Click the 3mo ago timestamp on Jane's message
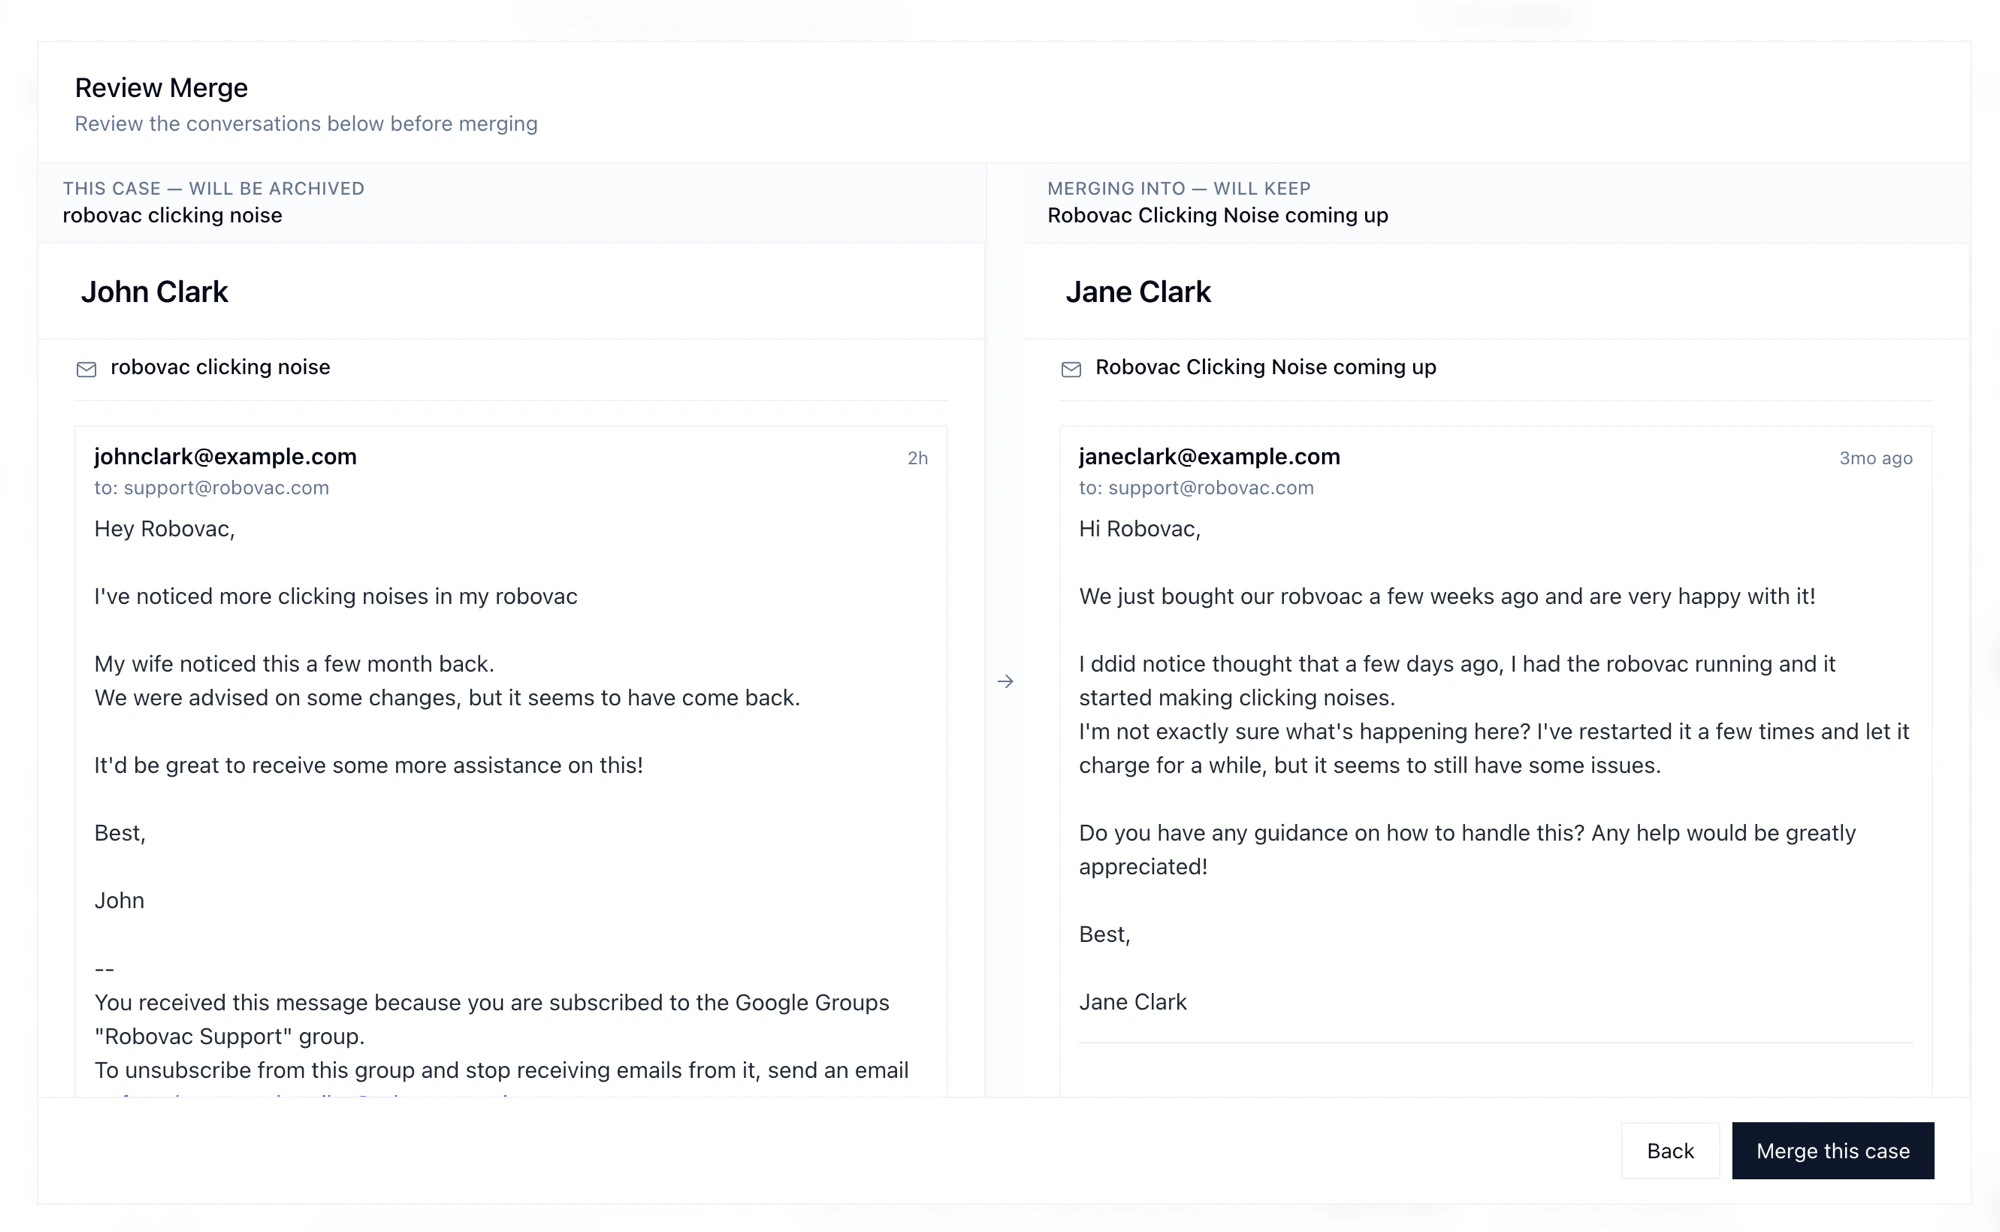This screenshot has height=1232, width=2000. pos(1874,458)
